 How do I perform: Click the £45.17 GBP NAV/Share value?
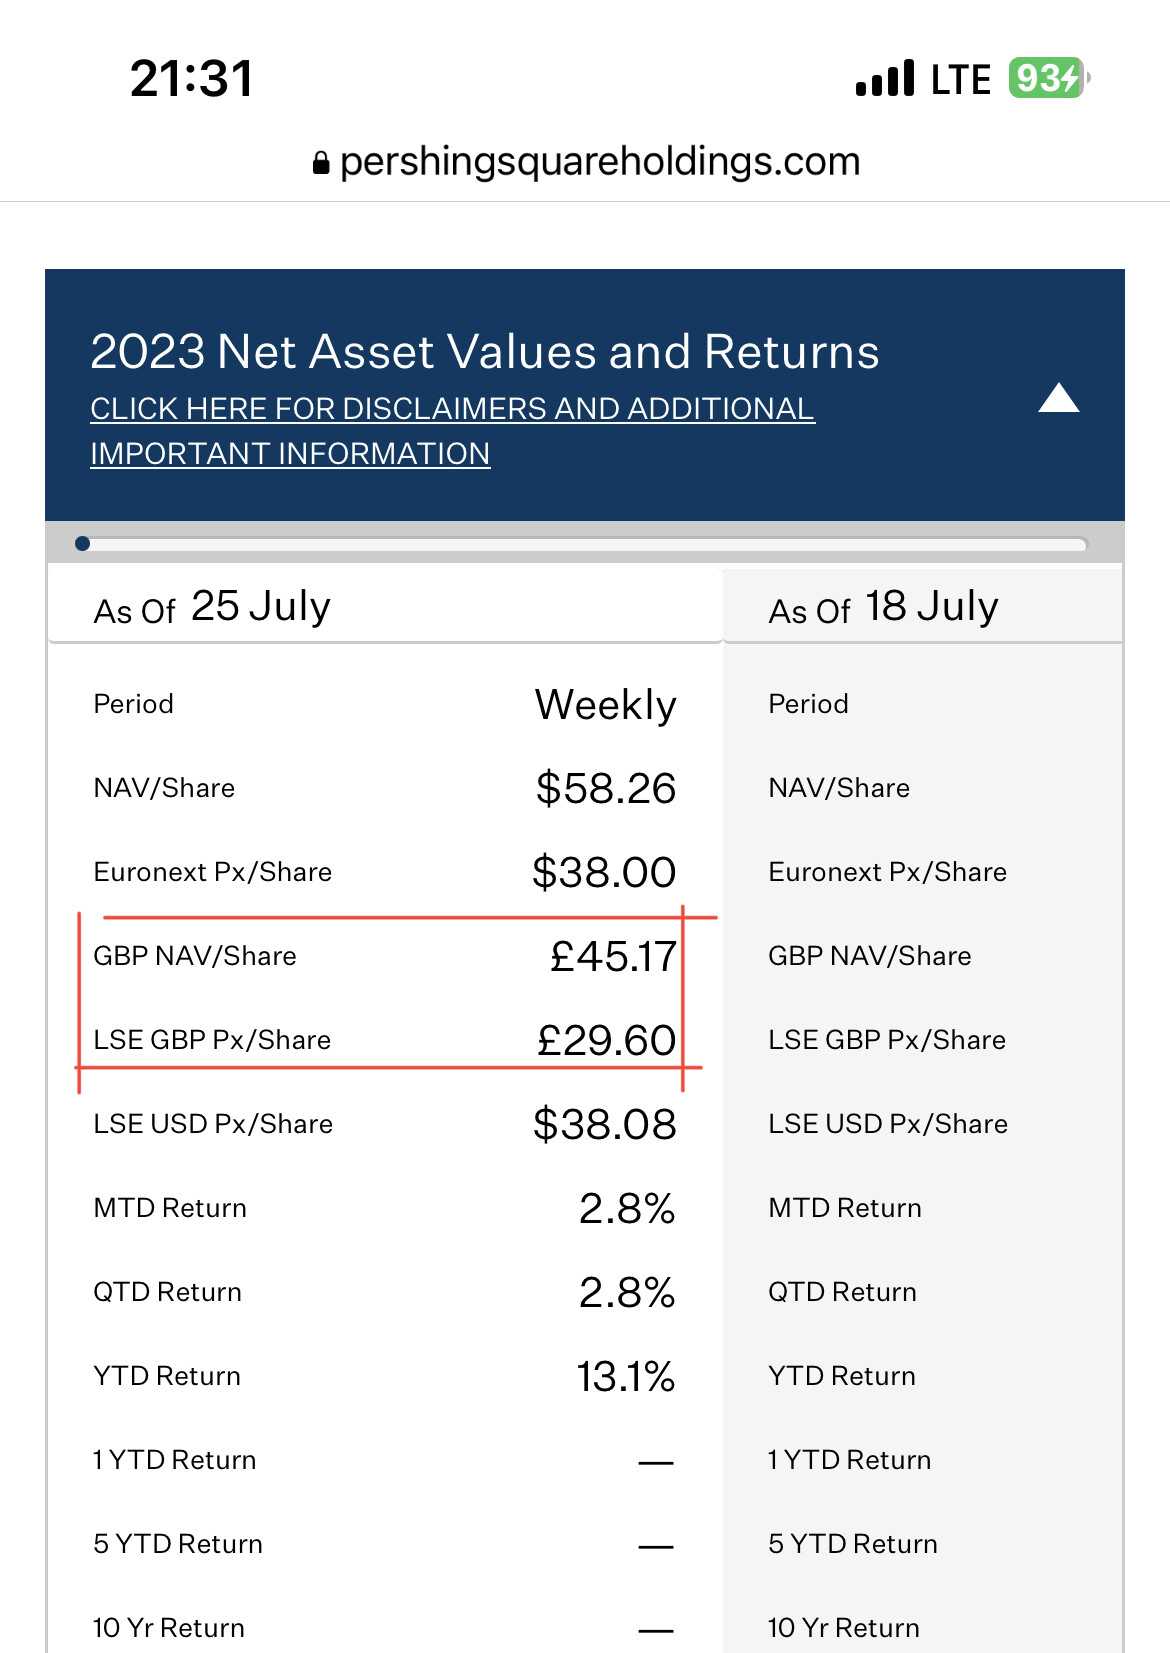click(613, 956)
